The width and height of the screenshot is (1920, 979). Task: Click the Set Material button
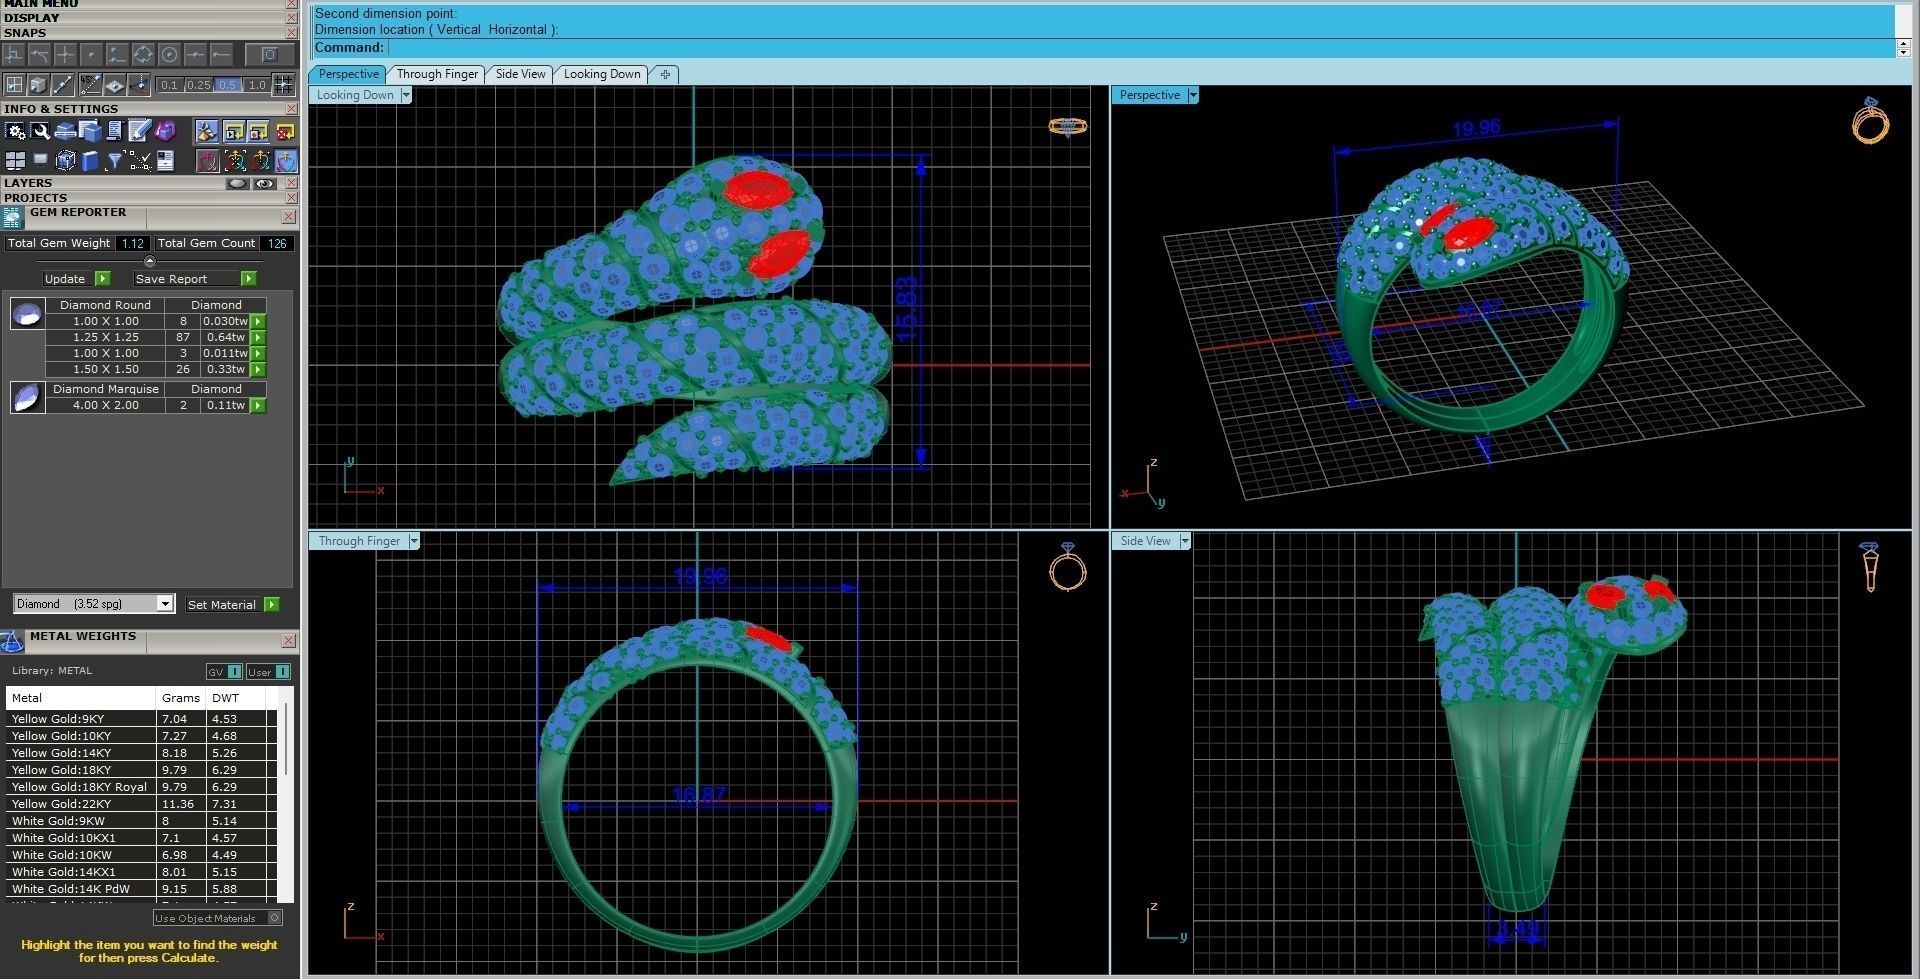pyautogui.click(x=232, y=605)
